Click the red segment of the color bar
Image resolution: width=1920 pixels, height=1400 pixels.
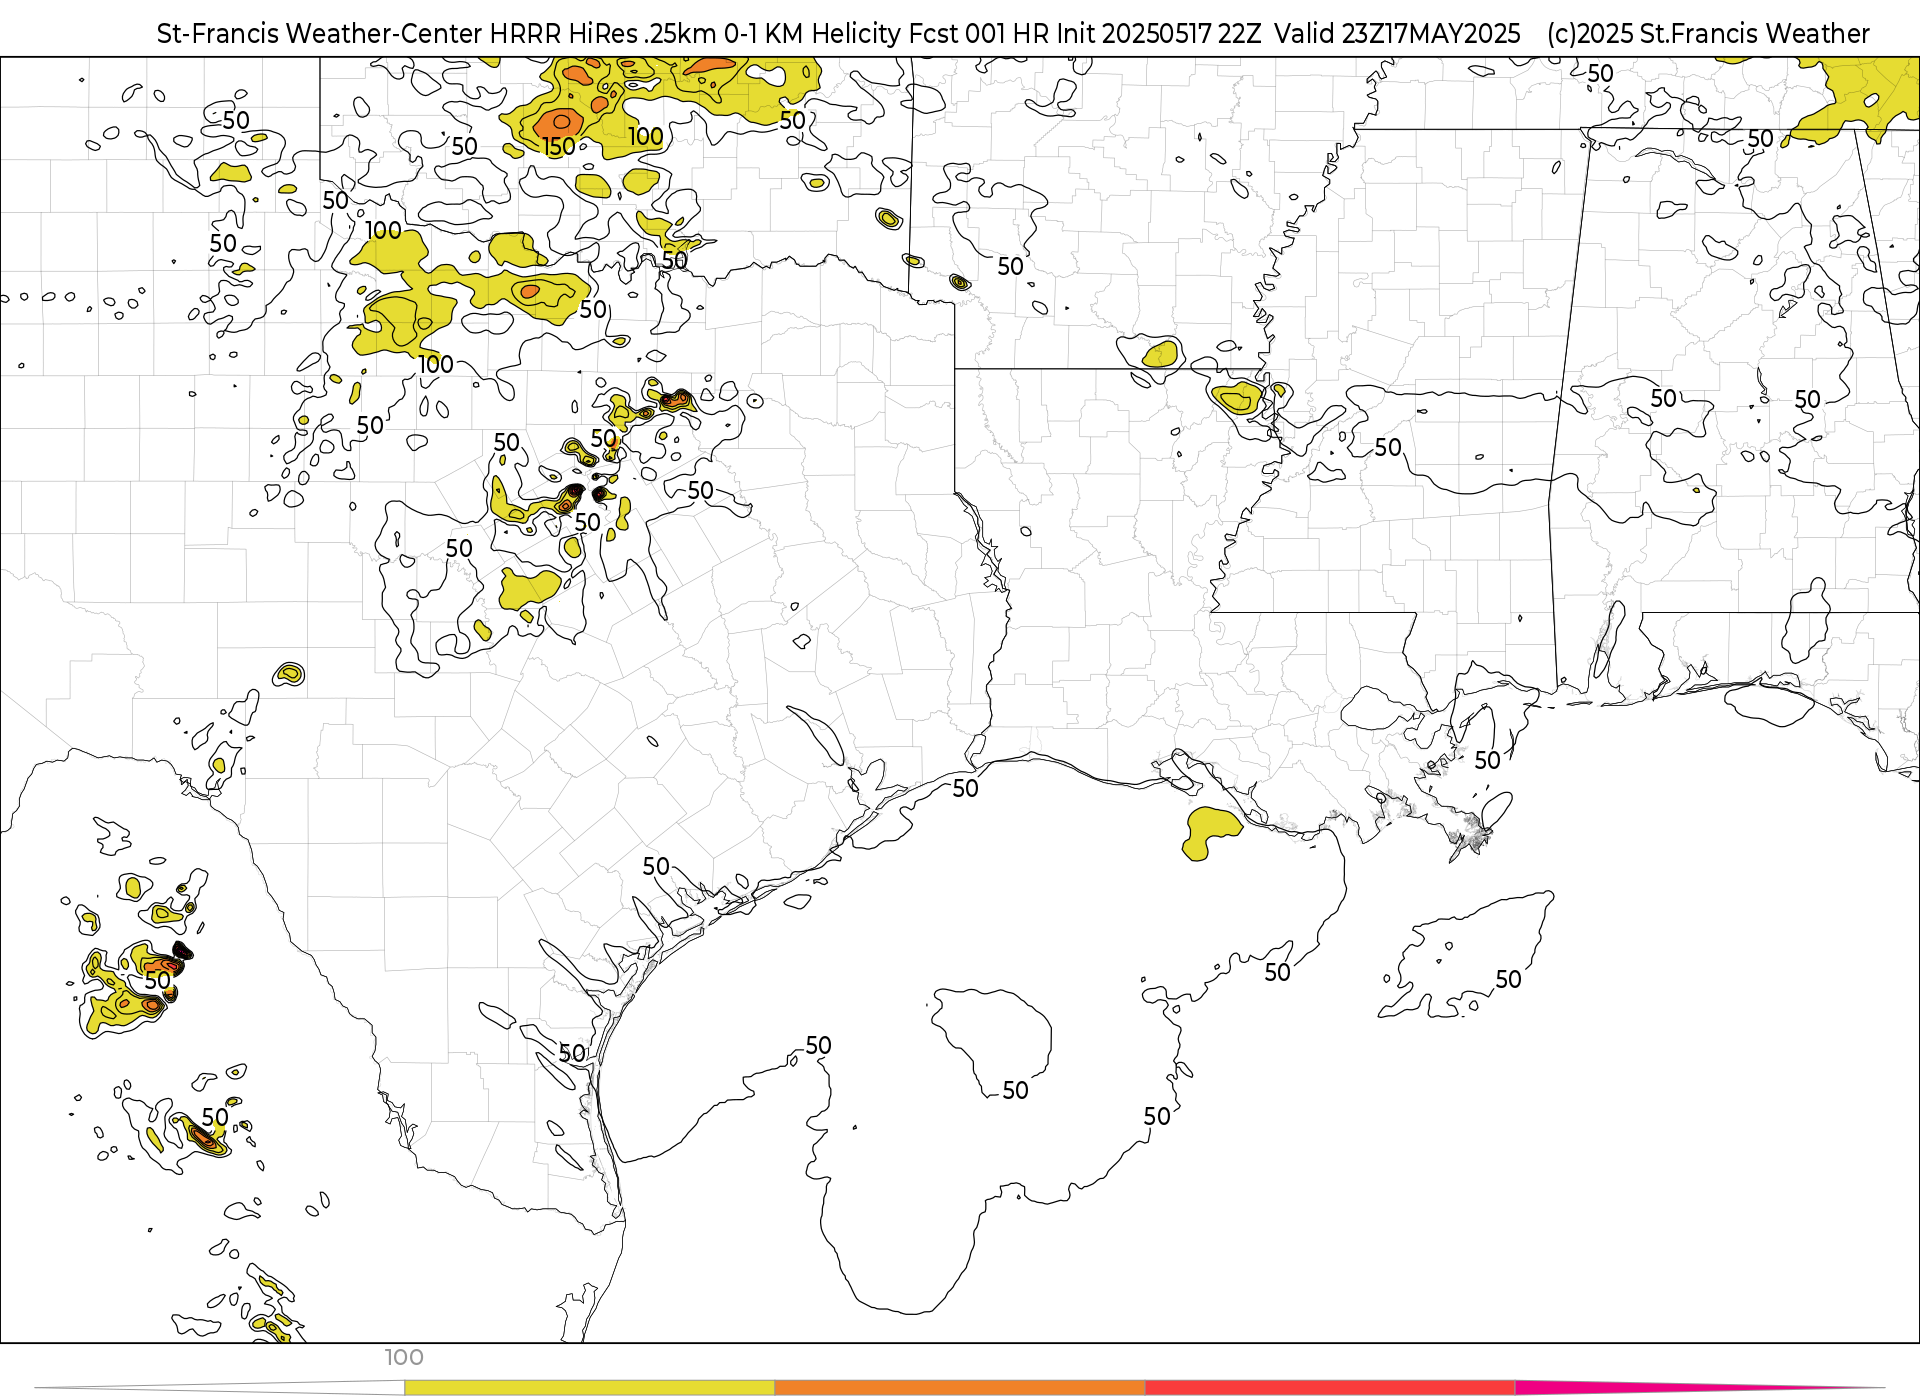click(1330, 1388)
